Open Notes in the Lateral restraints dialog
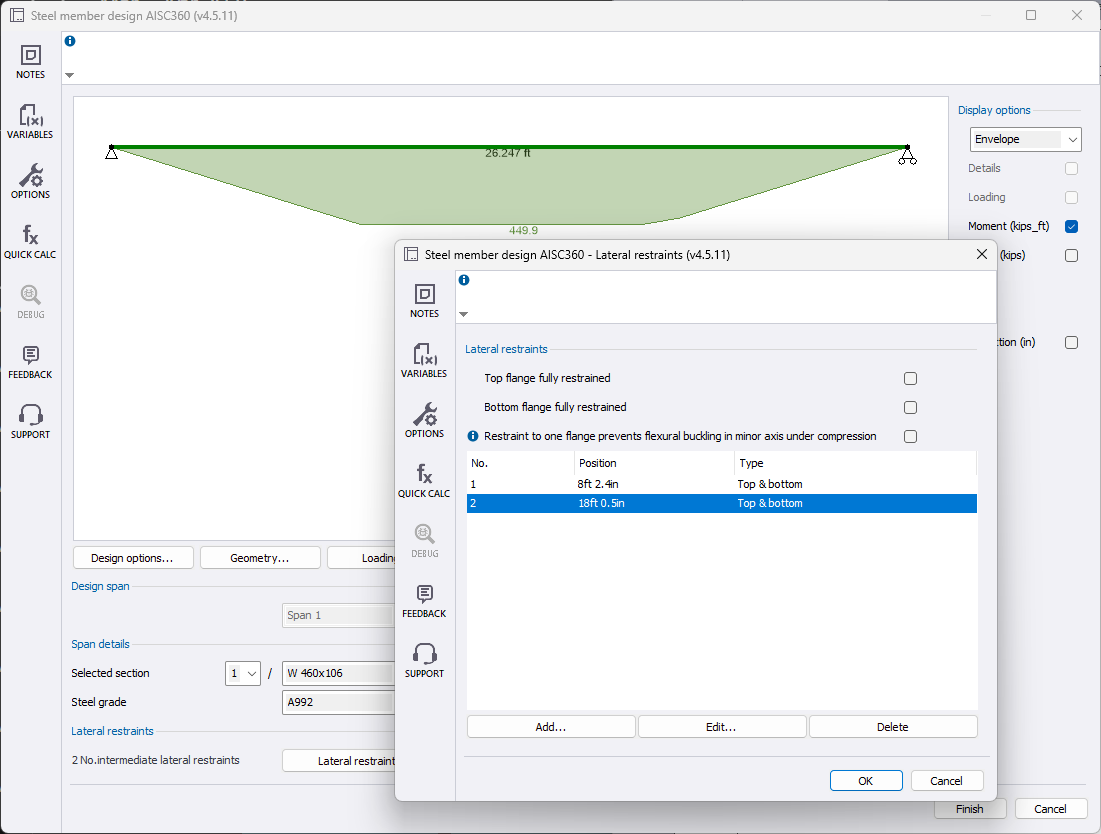Screen dimensions: 1101x834 click(x=424, y=299)
